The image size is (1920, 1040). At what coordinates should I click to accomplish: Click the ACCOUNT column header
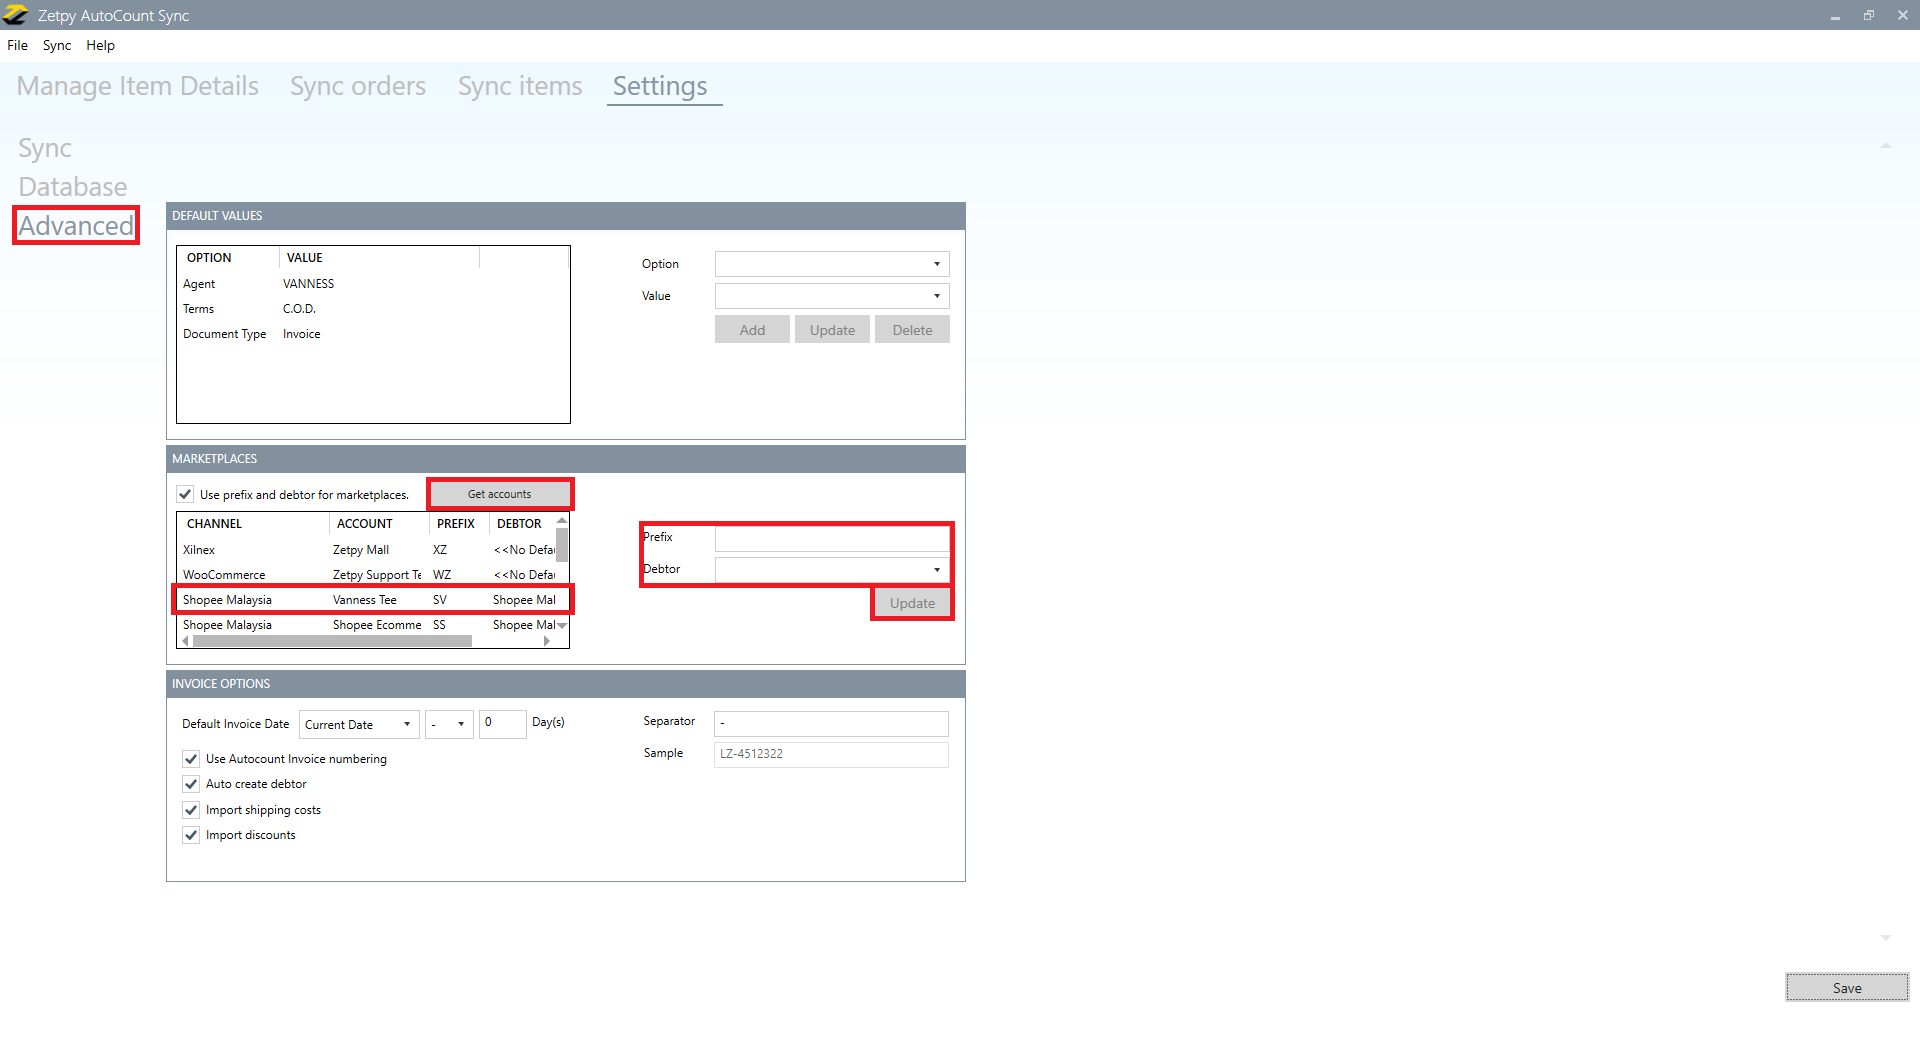[379, 524]
